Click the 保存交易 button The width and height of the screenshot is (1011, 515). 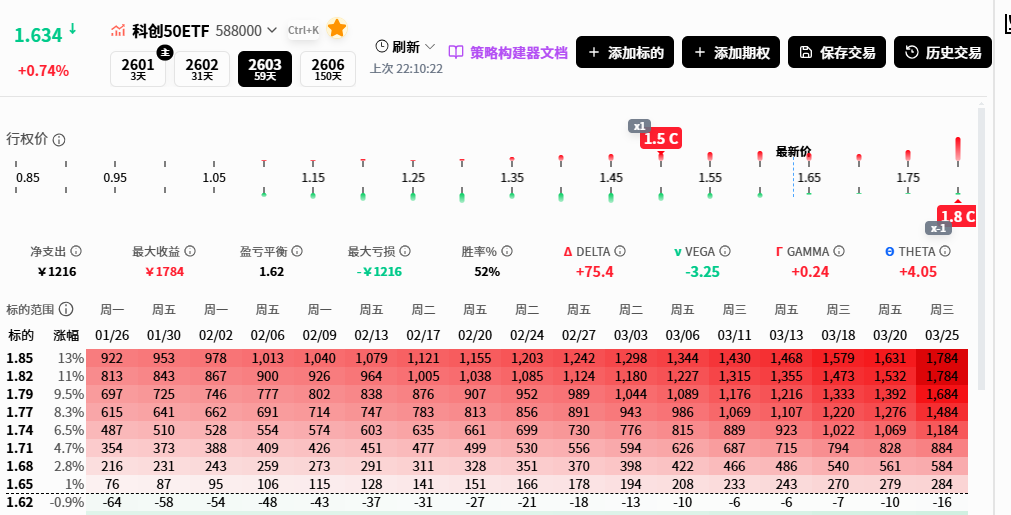tap(836, 53)
